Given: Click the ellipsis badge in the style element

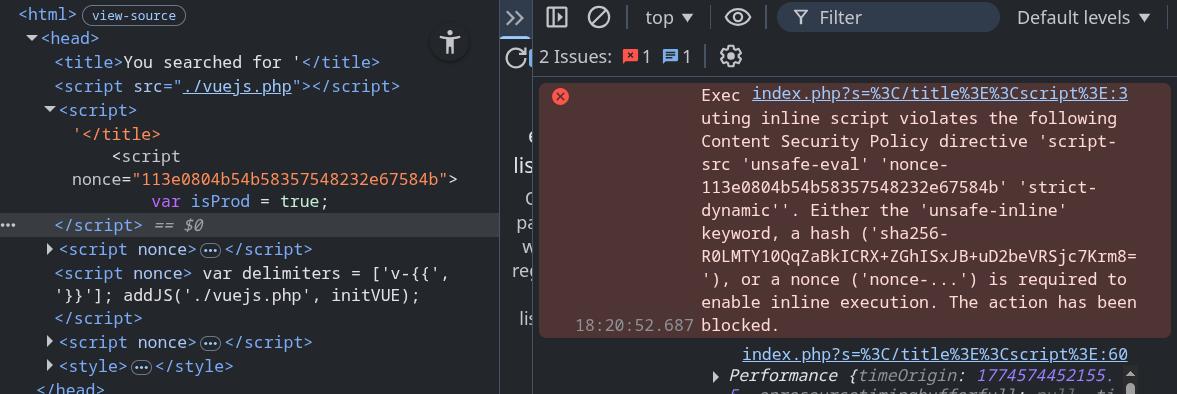Looking at the screenshot, I should pyautogui.click(x=141, y=367).
